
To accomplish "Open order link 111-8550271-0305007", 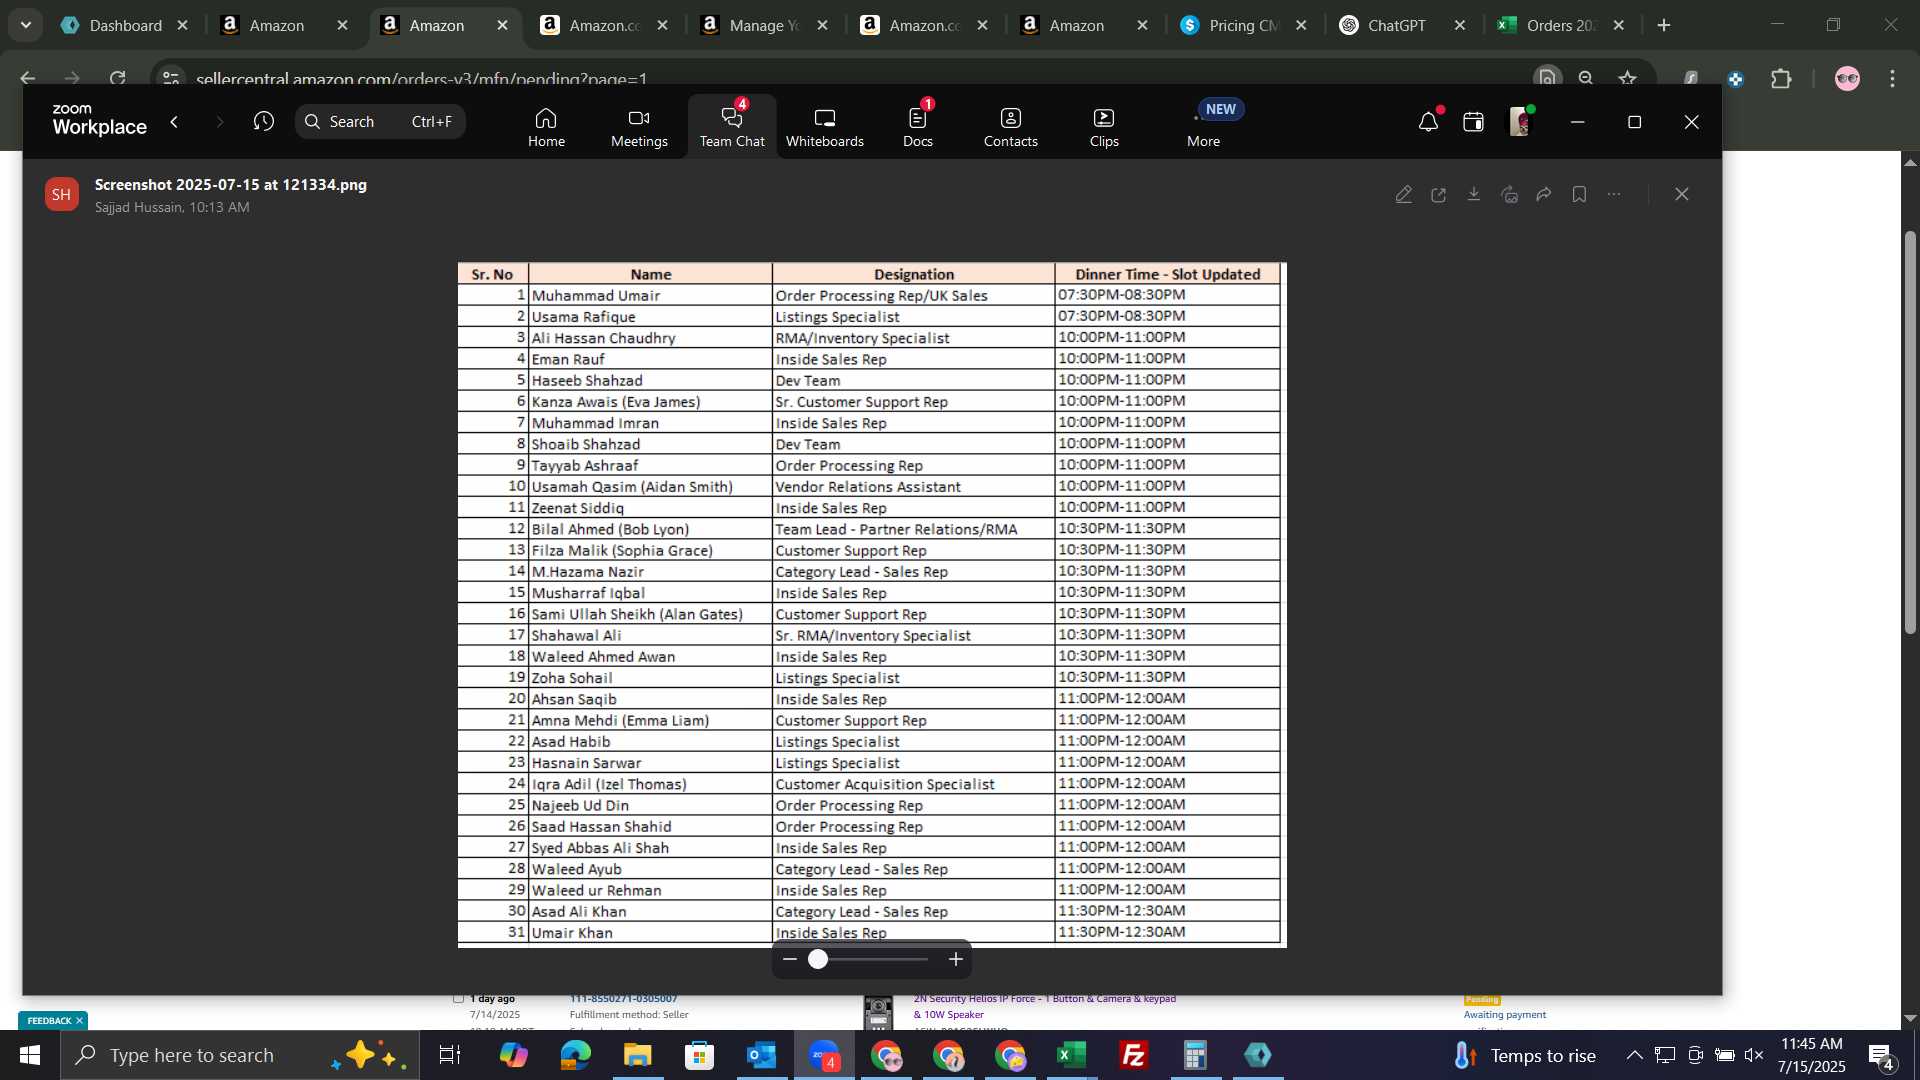I will point(624,998).
